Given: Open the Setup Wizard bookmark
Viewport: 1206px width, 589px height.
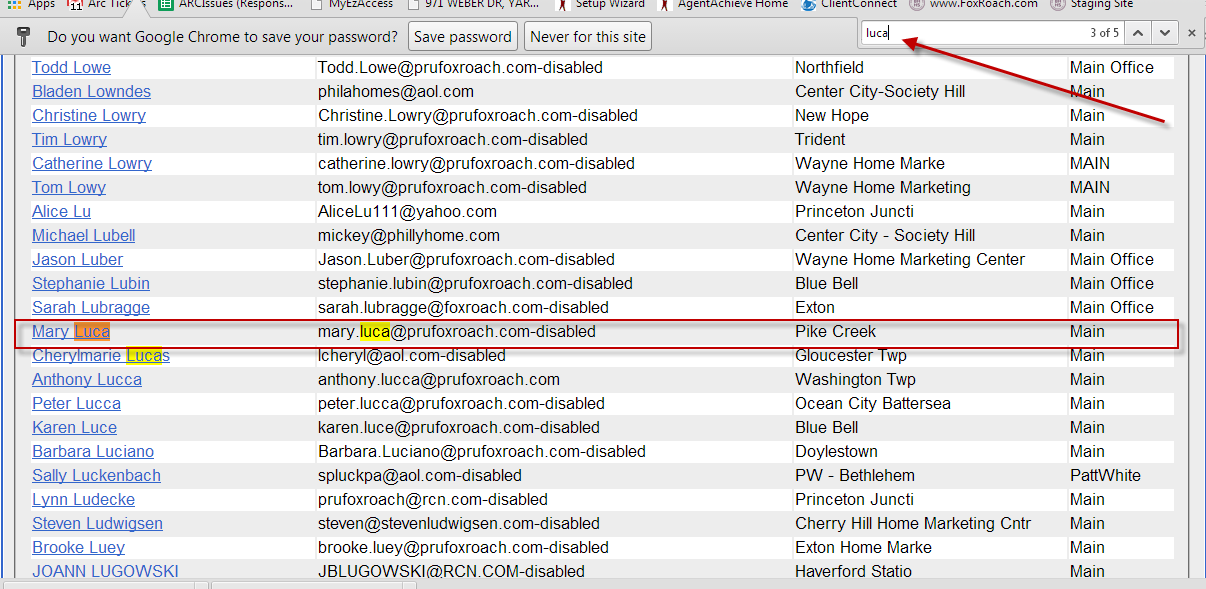Looking at the screenshot, I should tap(601, 4).
